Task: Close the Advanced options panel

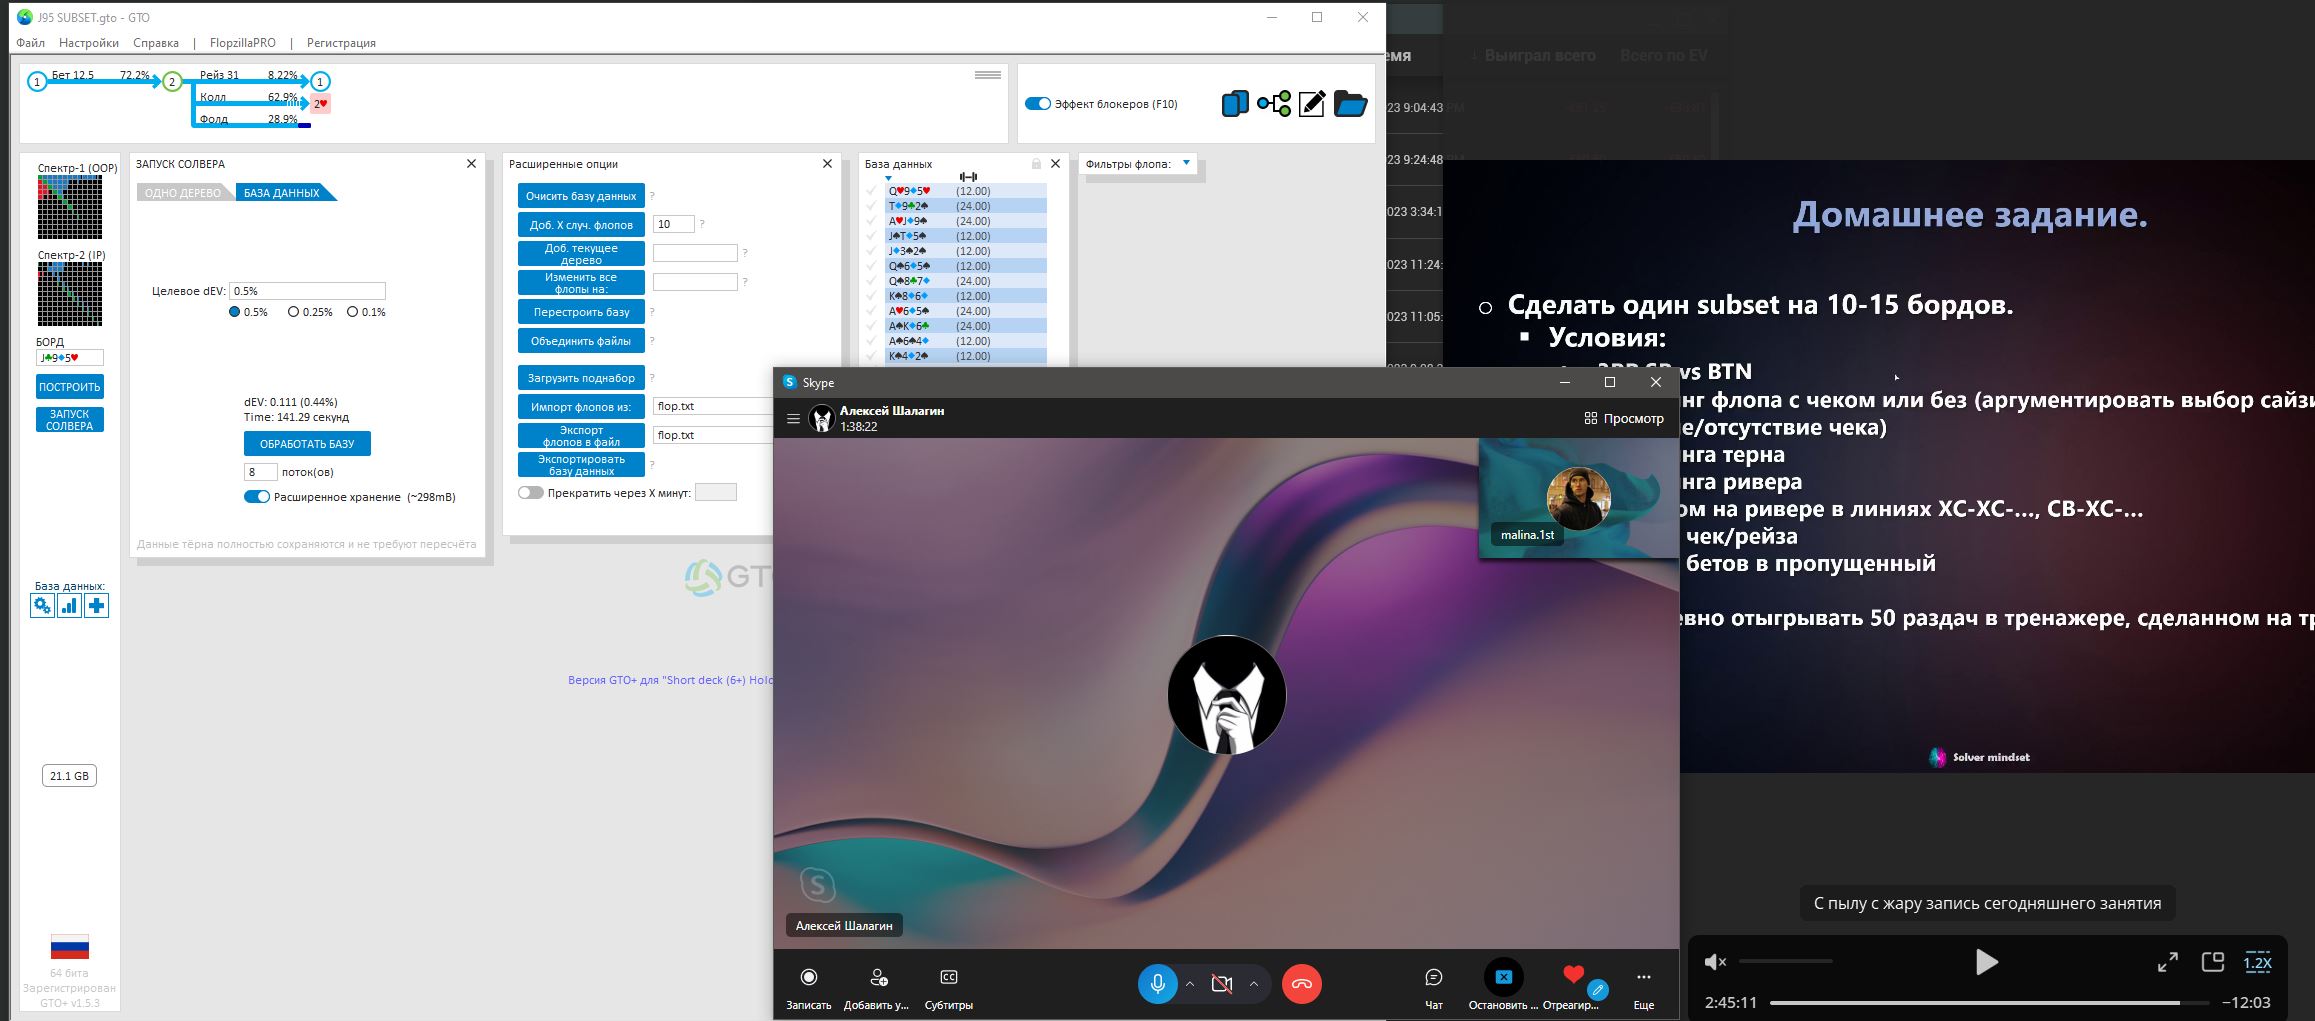Action: click(827, 164)
